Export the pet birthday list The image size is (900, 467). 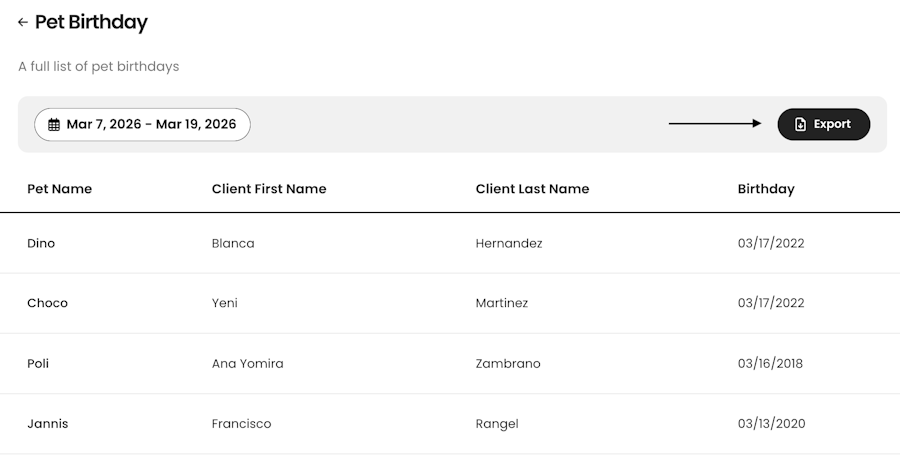824,124
